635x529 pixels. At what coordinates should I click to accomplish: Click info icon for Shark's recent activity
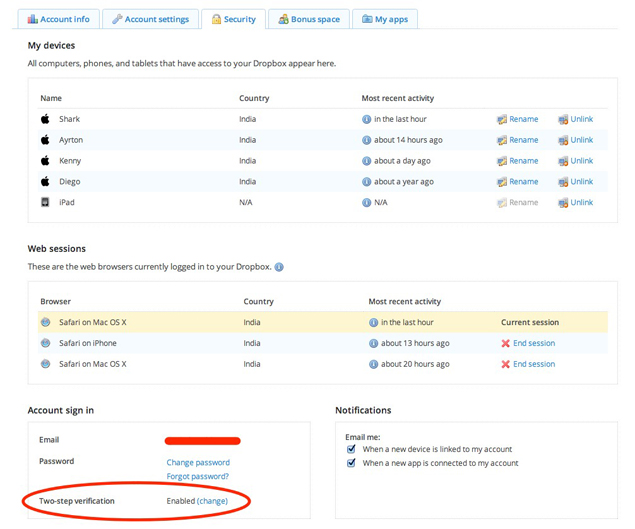tap(367, 119)
